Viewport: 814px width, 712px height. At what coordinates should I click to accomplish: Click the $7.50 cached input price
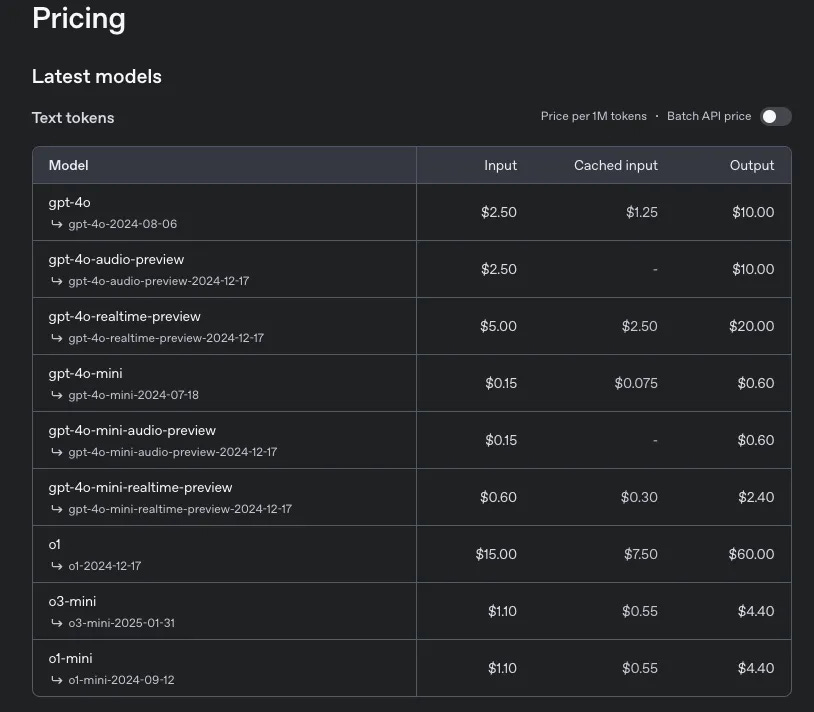click(x=641, y=554)
